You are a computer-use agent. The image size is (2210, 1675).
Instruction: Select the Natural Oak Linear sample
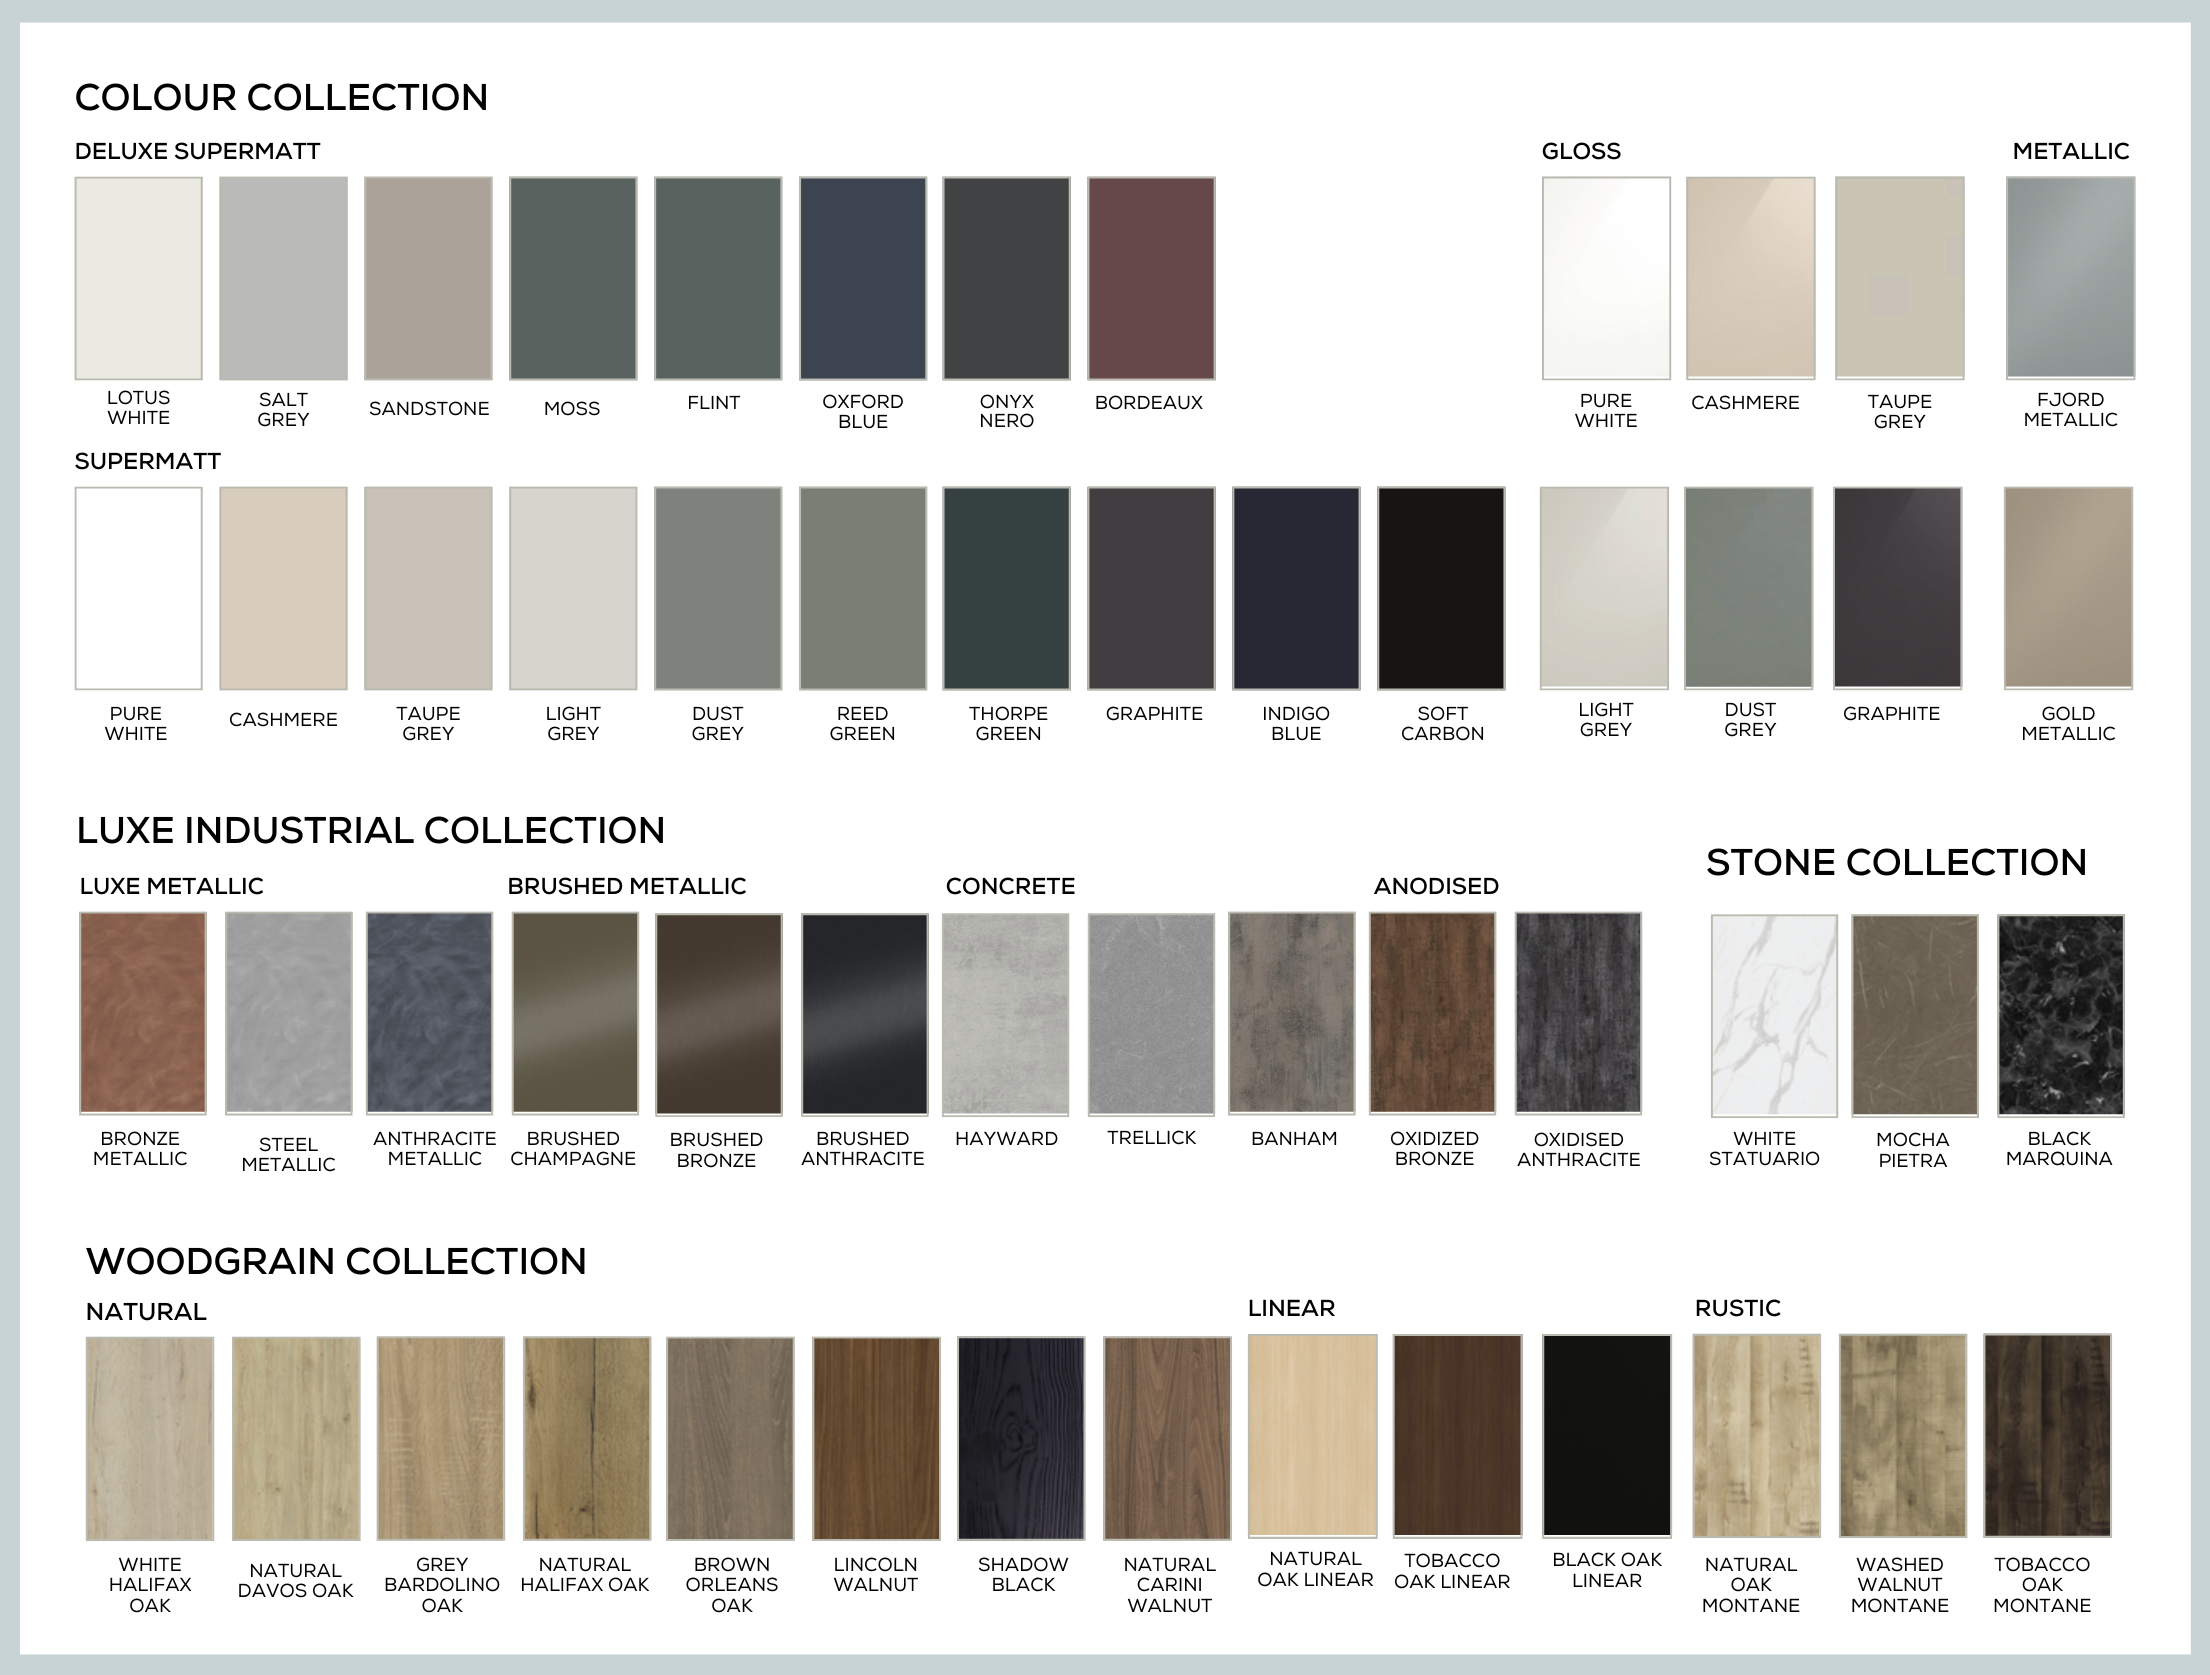click(1312, 1434)
